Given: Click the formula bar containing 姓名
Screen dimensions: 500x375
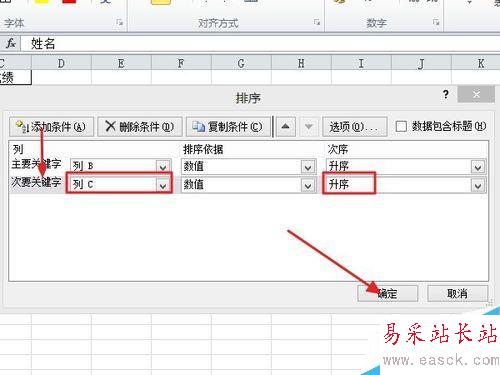Looking at the screenshot, I should pos(260,44).
